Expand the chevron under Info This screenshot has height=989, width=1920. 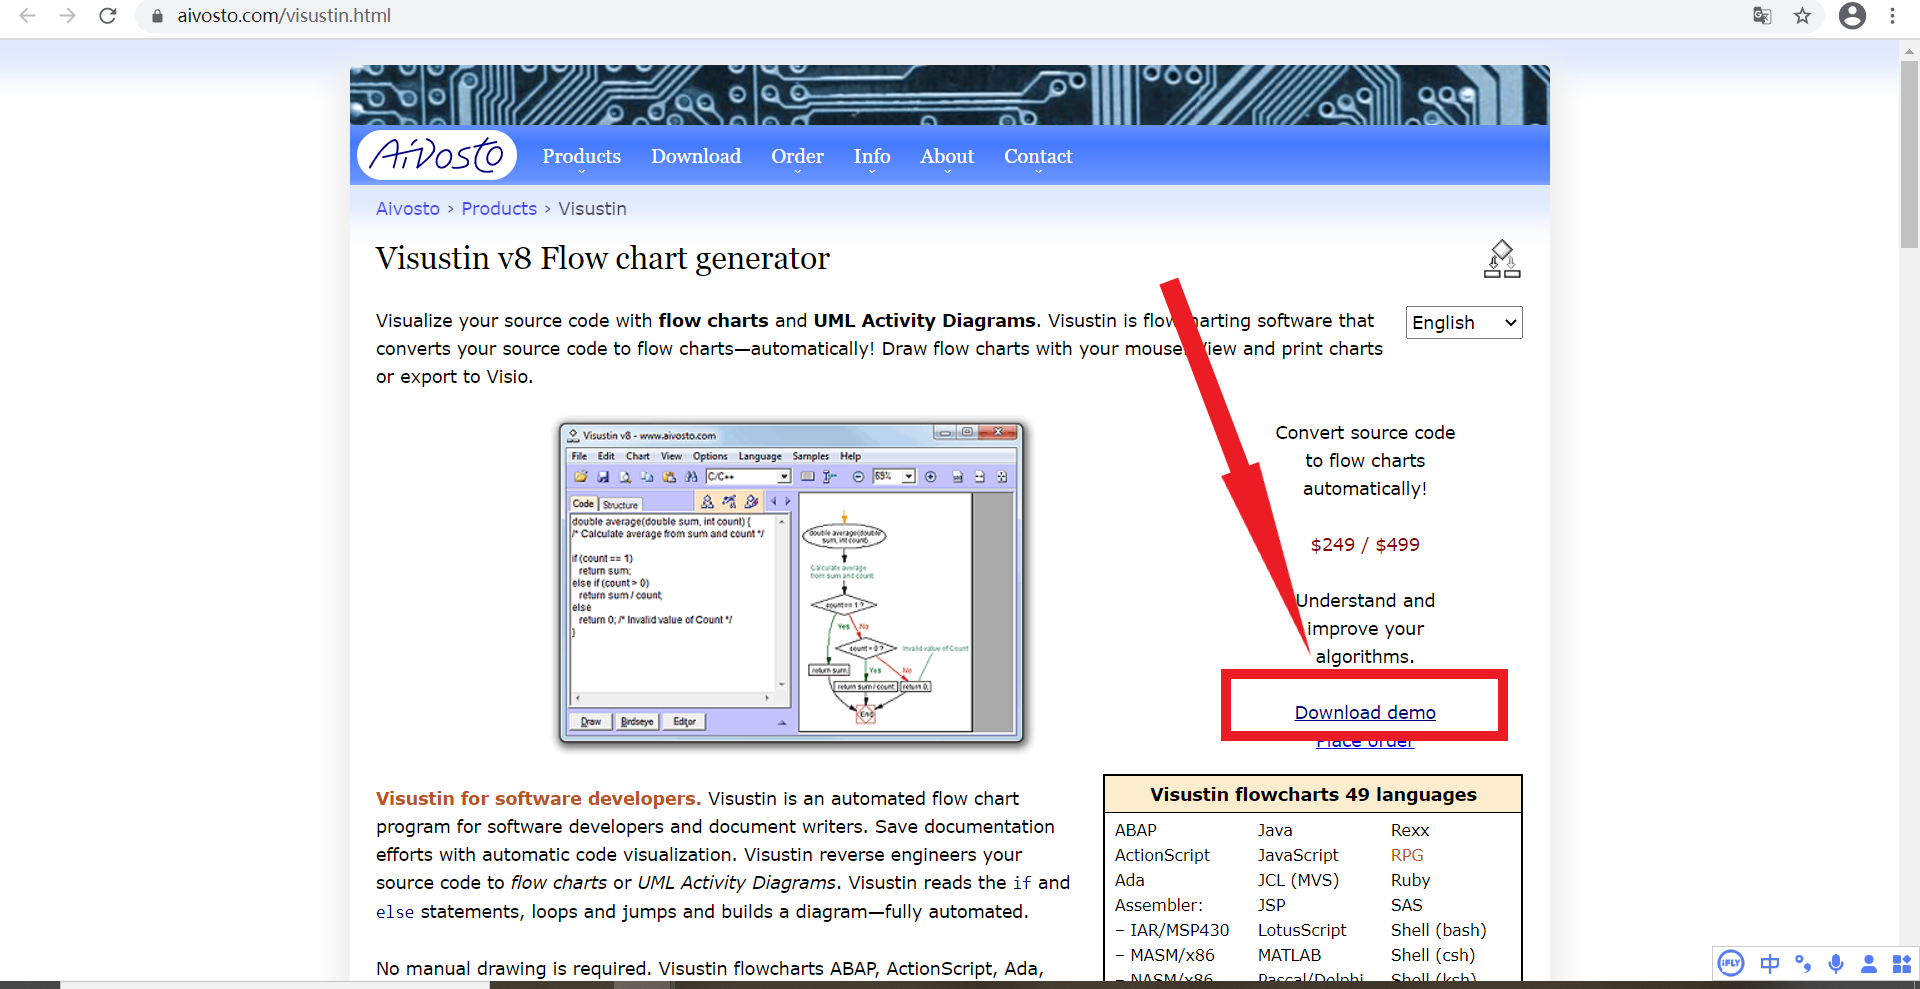pyautogui.click(x=872, y=173)
